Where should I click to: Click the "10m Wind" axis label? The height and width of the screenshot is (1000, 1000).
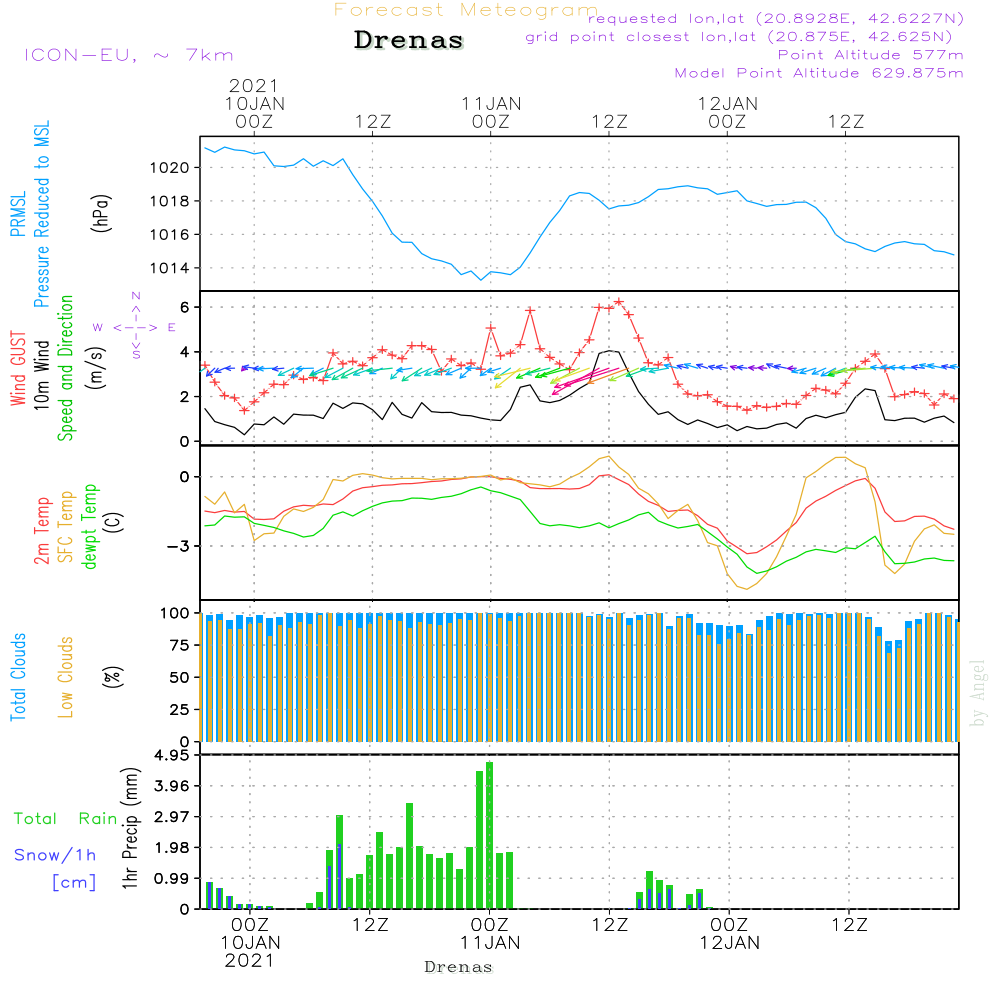pos(41,375)
